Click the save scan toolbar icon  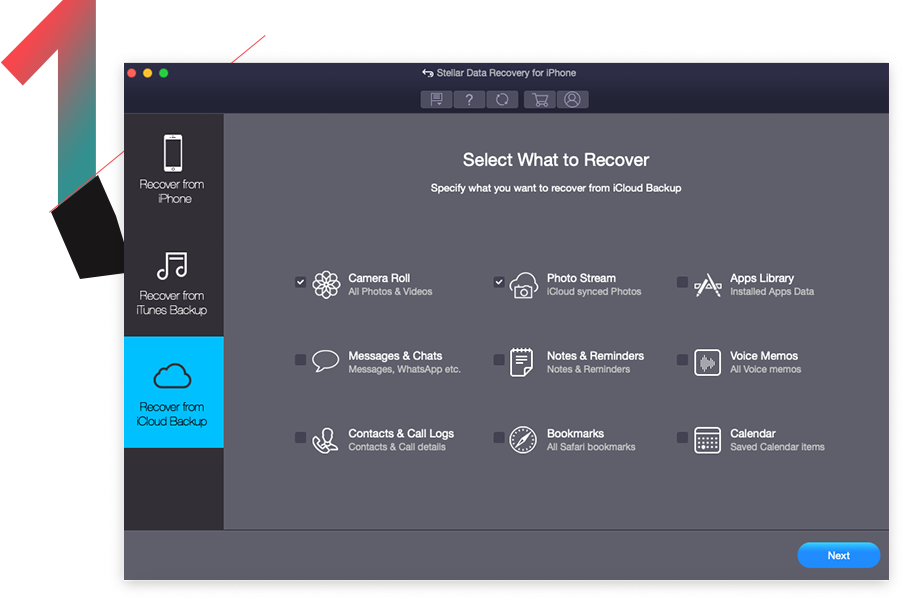(436, 99)
